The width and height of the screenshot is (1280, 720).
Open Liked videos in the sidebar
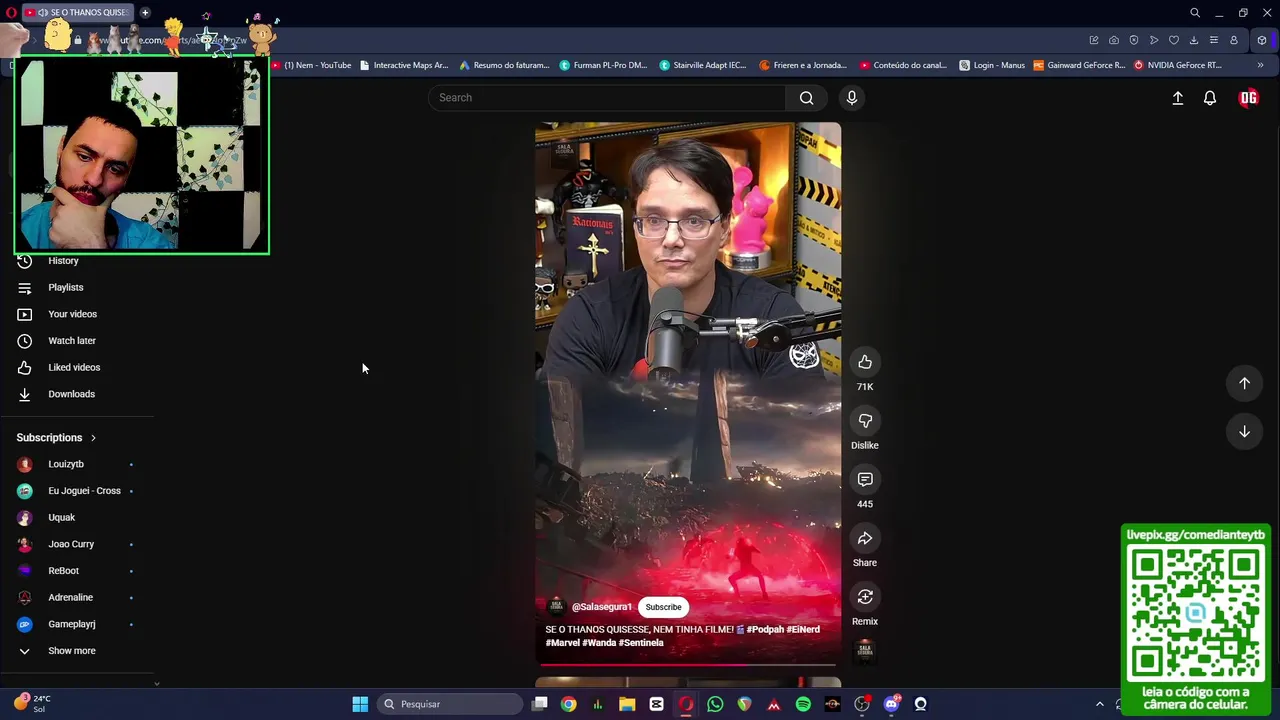[74, 367]
